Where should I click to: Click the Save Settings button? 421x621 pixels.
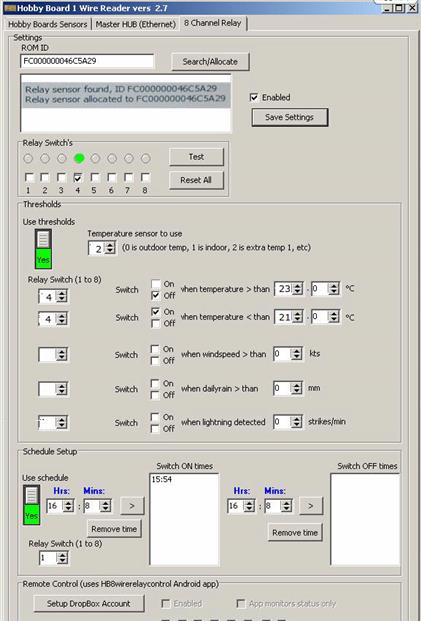click(x=290, y=117)
